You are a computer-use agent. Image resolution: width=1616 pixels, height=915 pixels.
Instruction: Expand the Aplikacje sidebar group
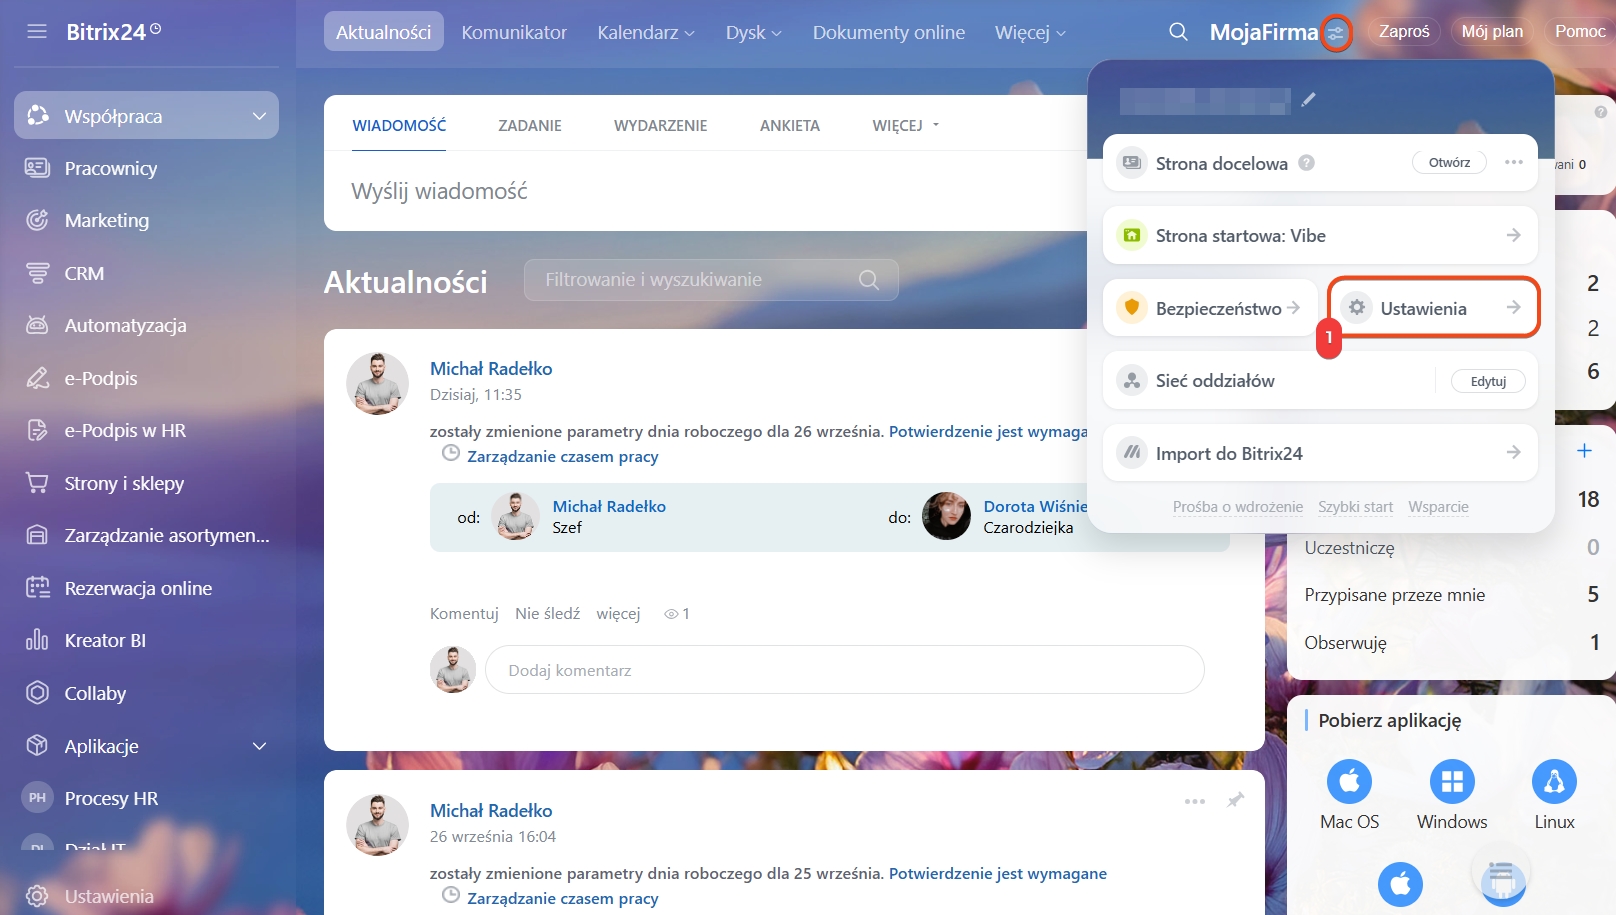click(259, 746)
